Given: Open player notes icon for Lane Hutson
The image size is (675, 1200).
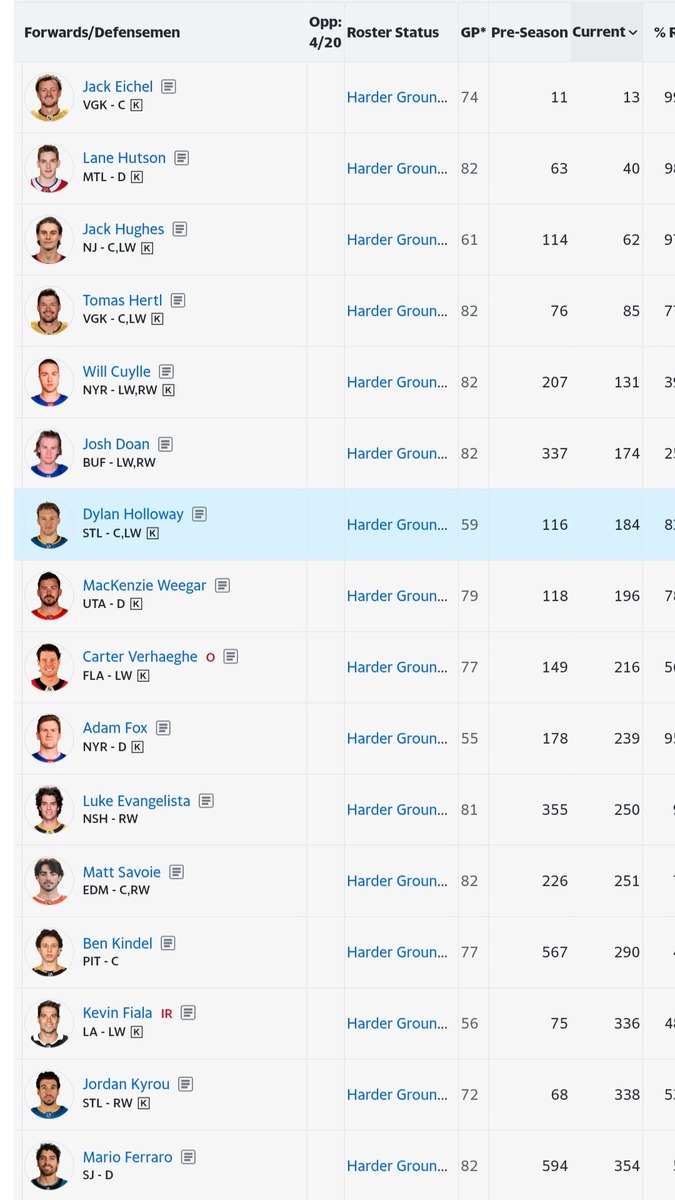Looking at the screenshot, I should (x=181, y=158).
